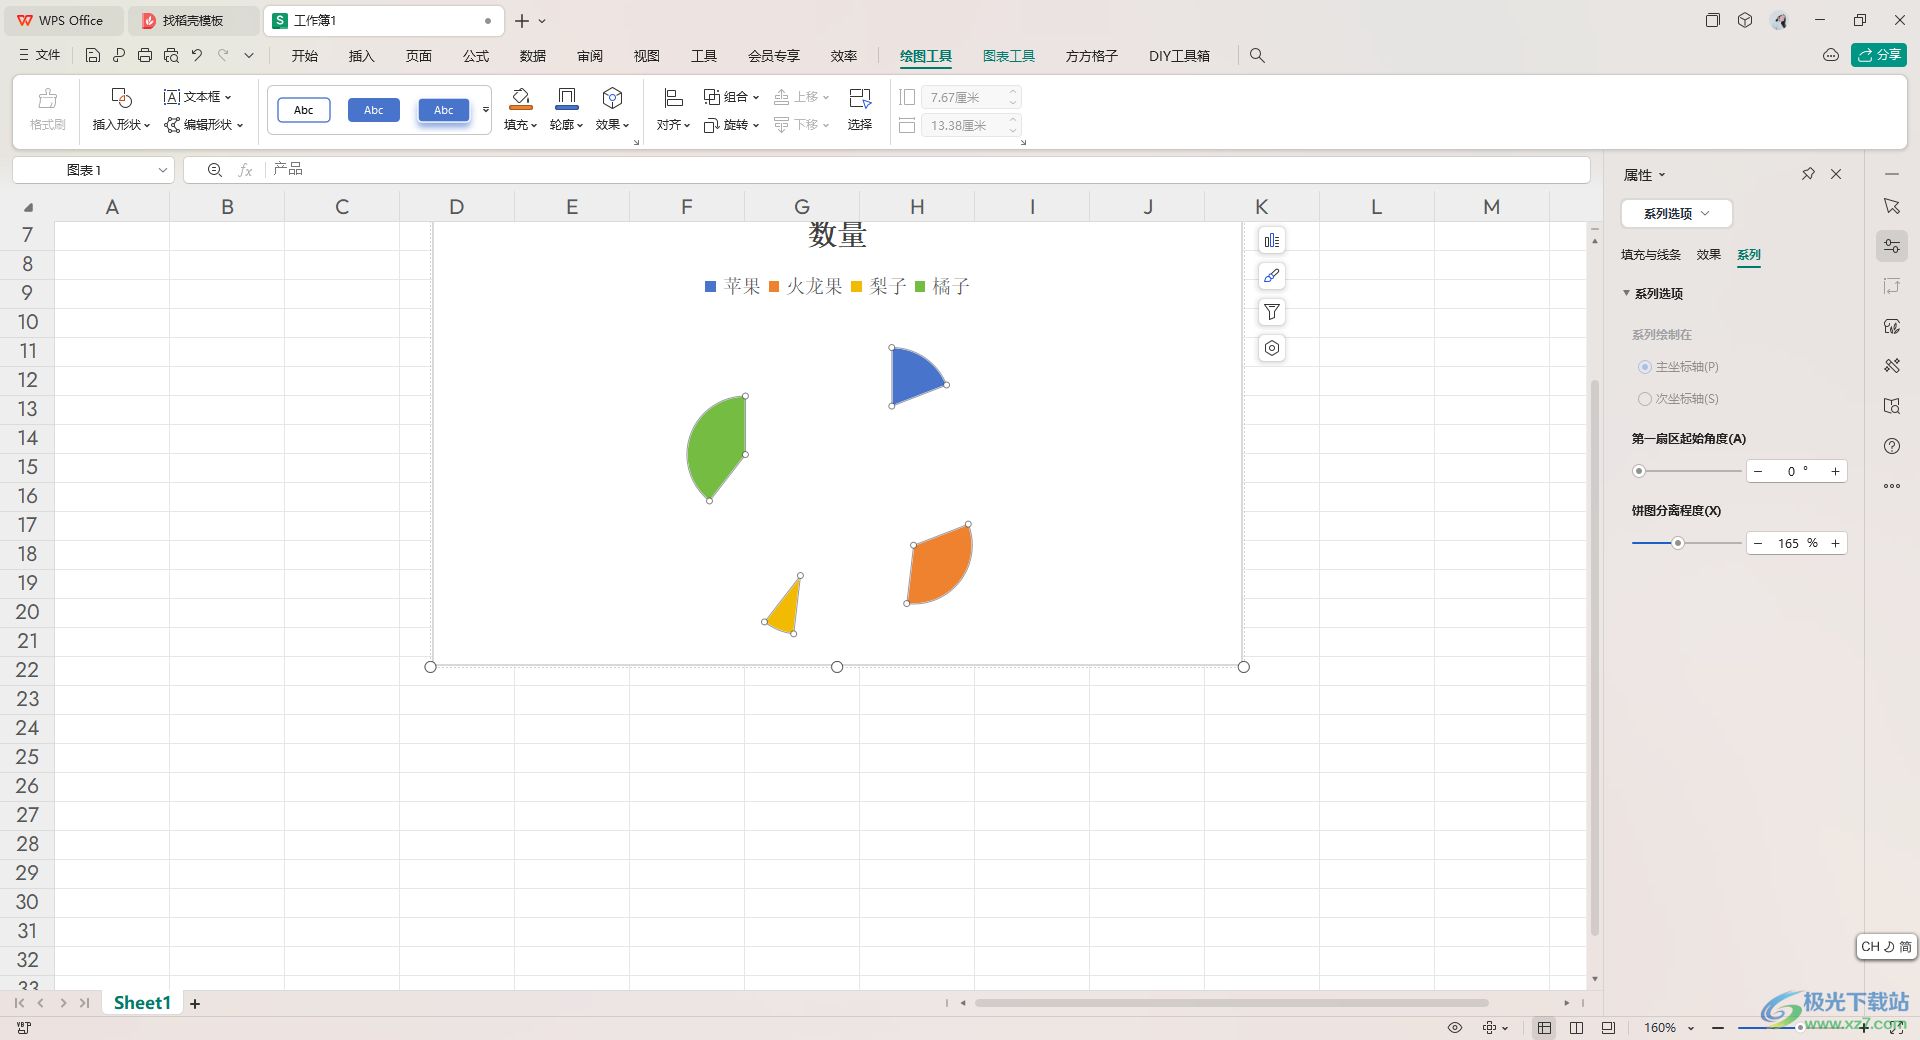Screen dimensions: 1920x1040
Task: Add a new sheet with plus button
Action: point(195,1003)
